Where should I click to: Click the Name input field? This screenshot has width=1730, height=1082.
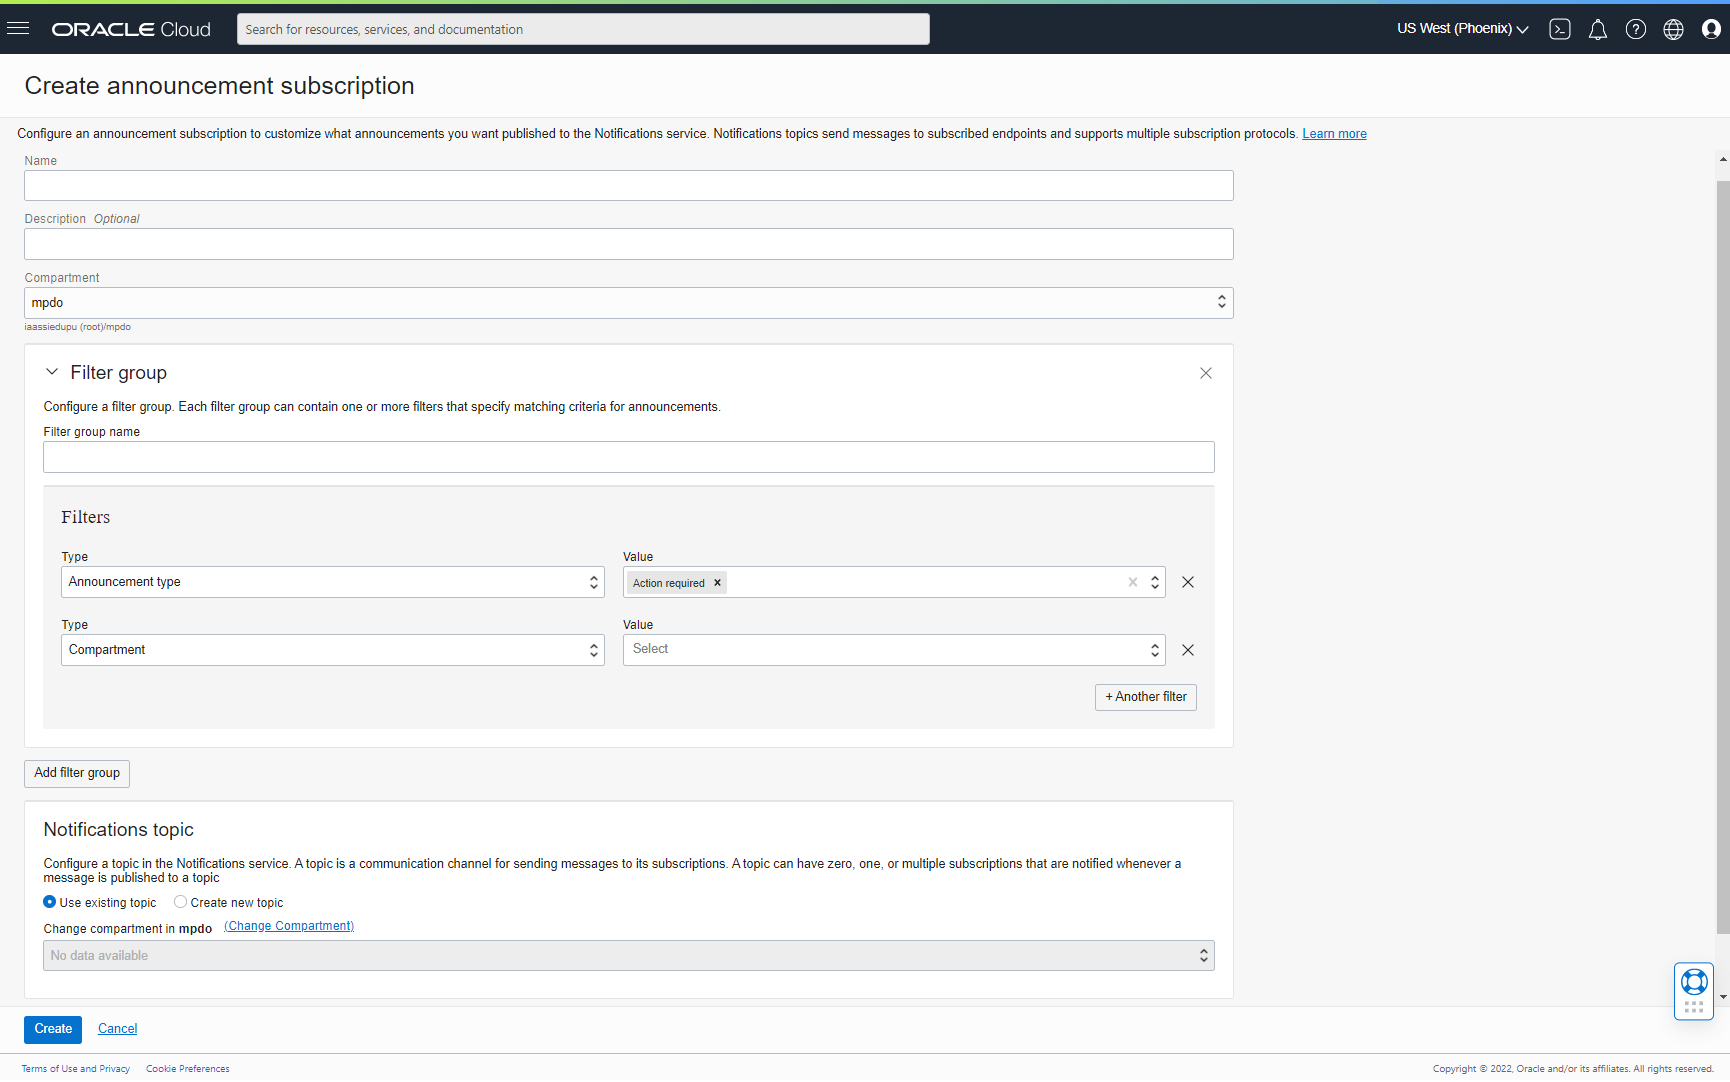click(x=628, y=185)
